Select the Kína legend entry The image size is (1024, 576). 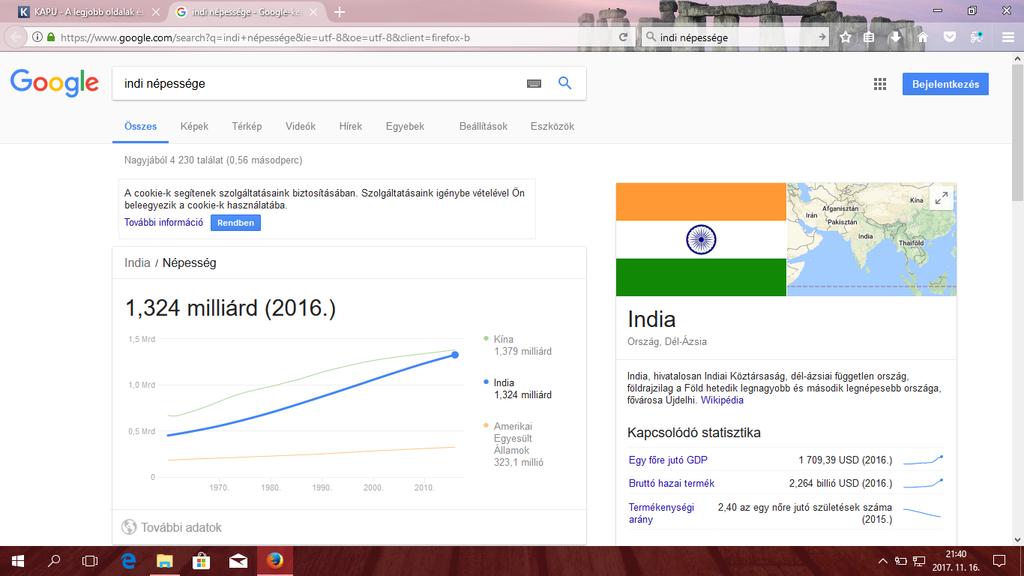coord(518,345)
